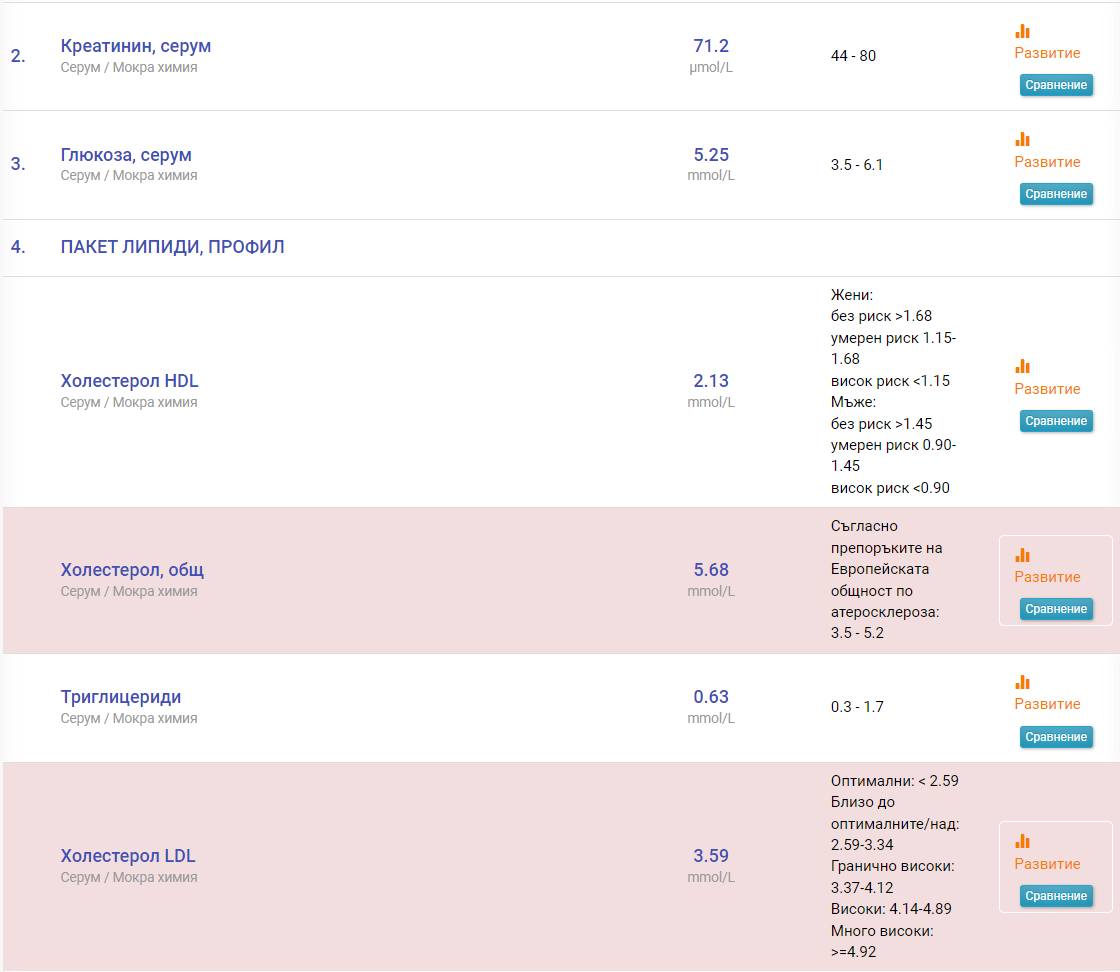Viewport: 1120px width, 972px height.
Task: Click the chart icon in Креатинин row
Action: click(1022, 31)
